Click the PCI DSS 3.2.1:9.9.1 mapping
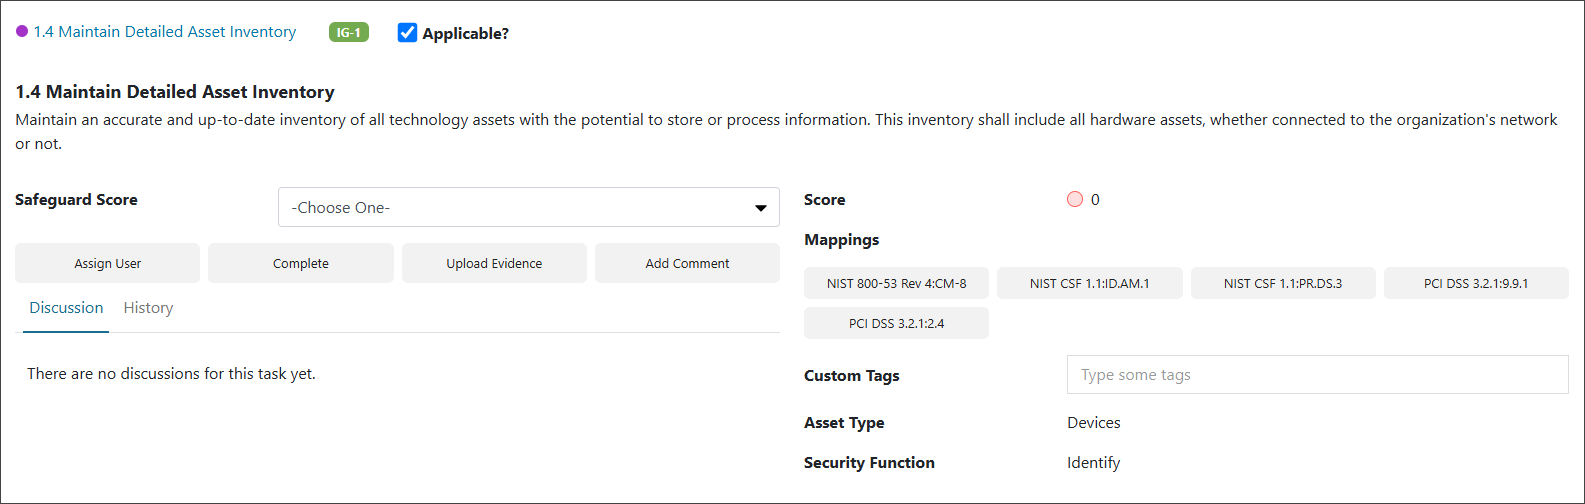The height and width of the screenshot is (504, 1585). [1476, 283]
